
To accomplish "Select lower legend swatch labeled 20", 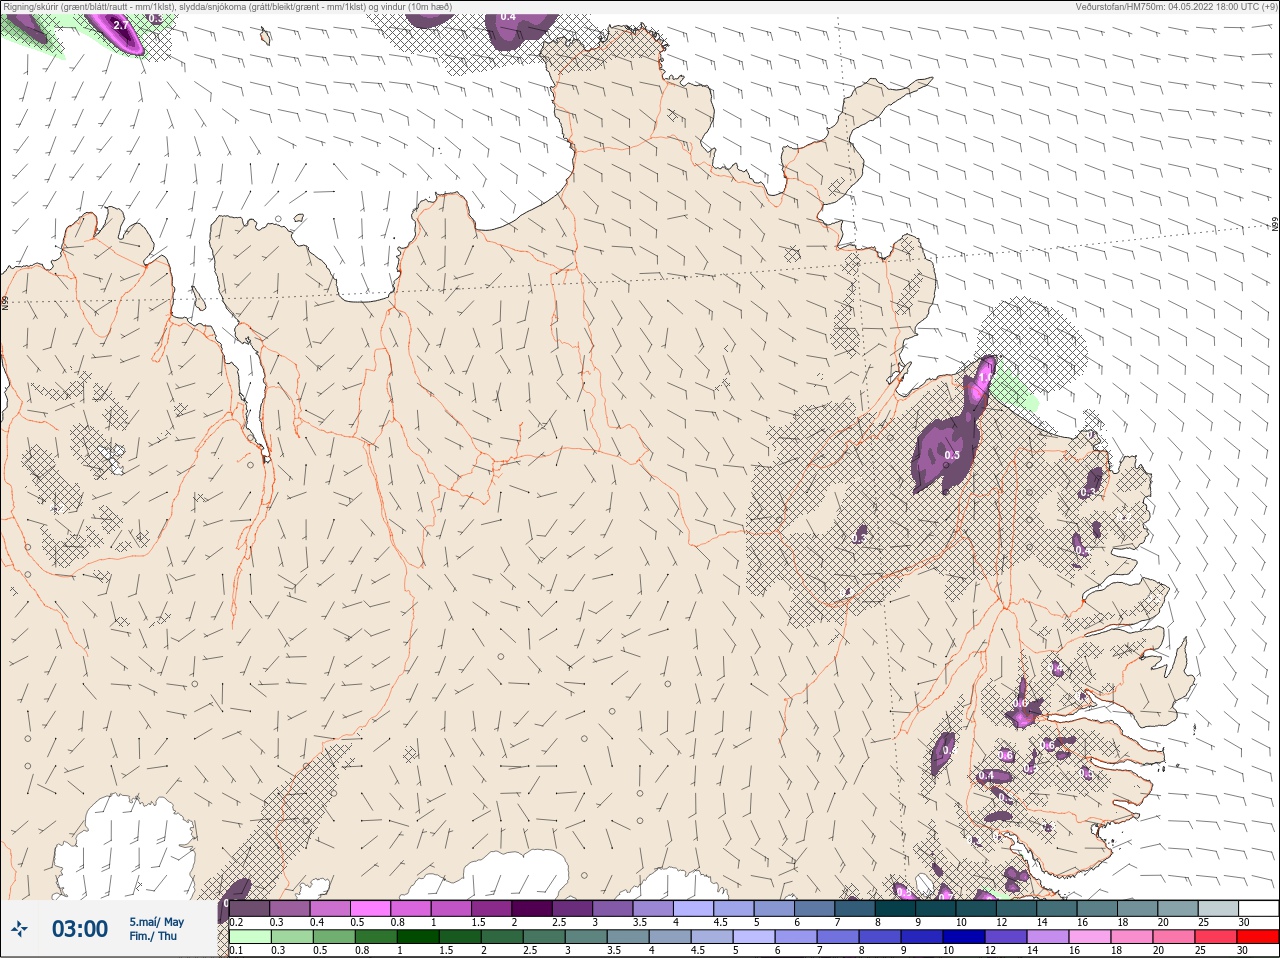I will (x=1174, y=937).
